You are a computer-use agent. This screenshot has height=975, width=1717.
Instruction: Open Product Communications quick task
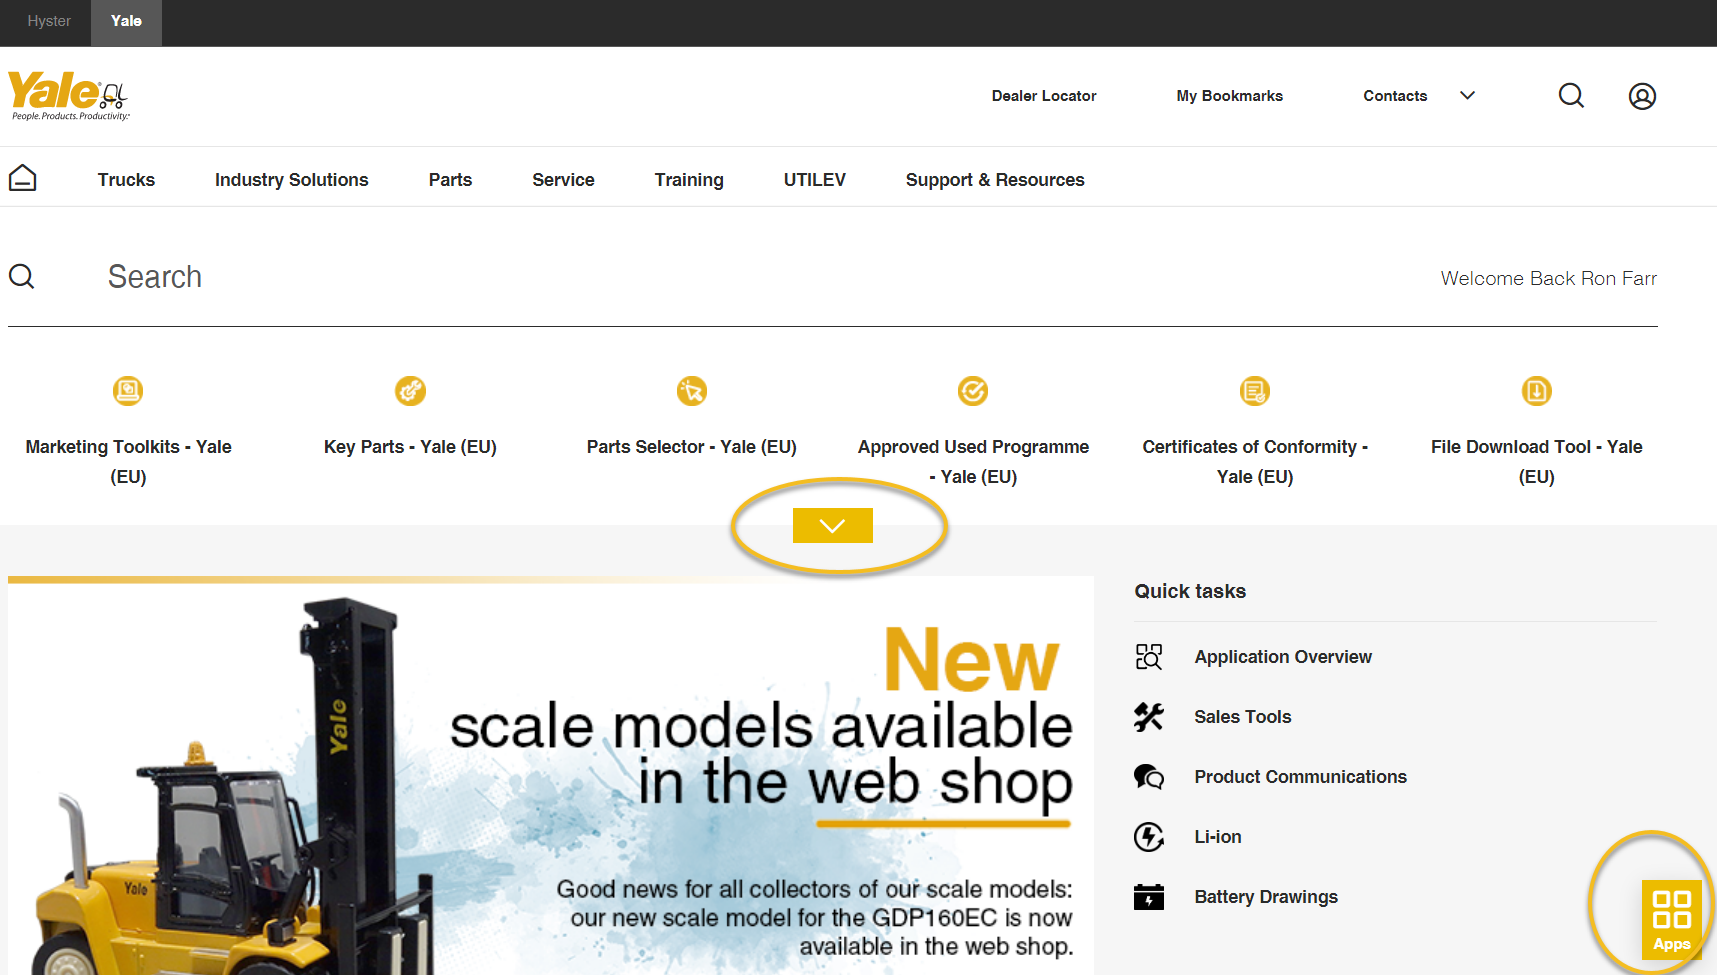coord(1300,777)
